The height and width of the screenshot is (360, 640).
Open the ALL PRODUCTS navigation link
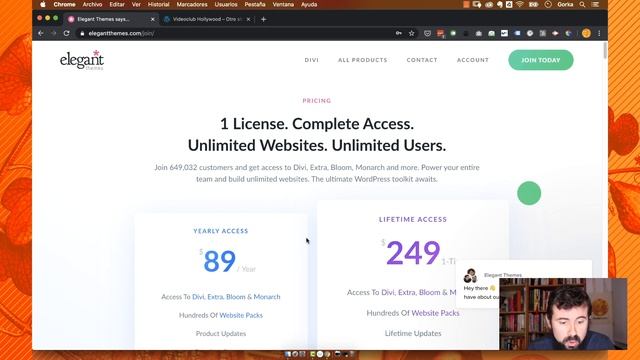pyautogui.click(x=362, y=60)
